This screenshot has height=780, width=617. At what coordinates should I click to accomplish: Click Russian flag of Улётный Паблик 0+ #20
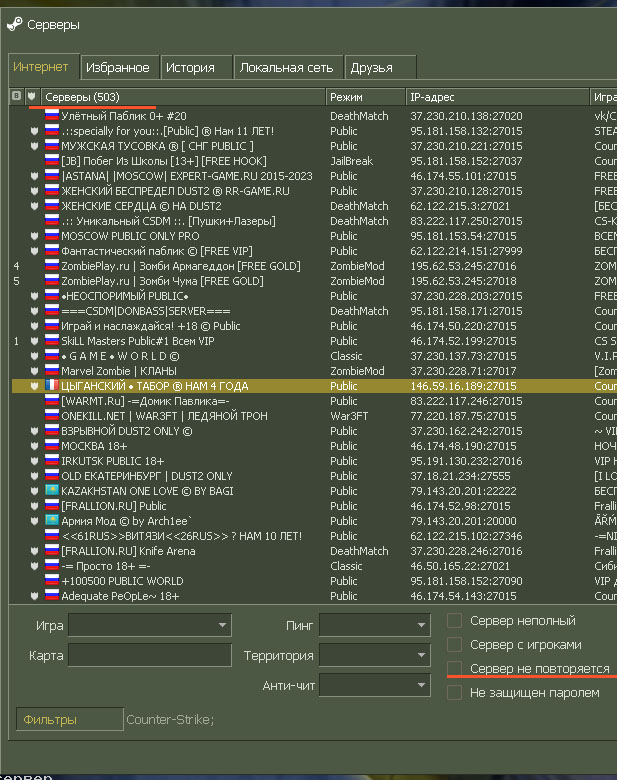[52, 115]
